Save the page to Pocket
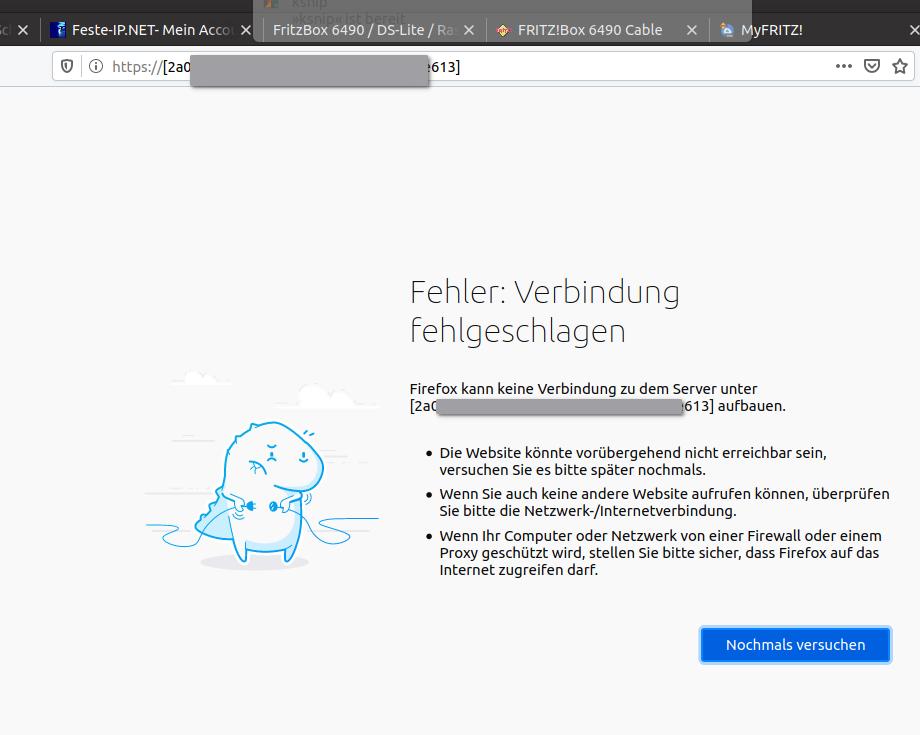 pyautogui.click(x=869, y=65)
